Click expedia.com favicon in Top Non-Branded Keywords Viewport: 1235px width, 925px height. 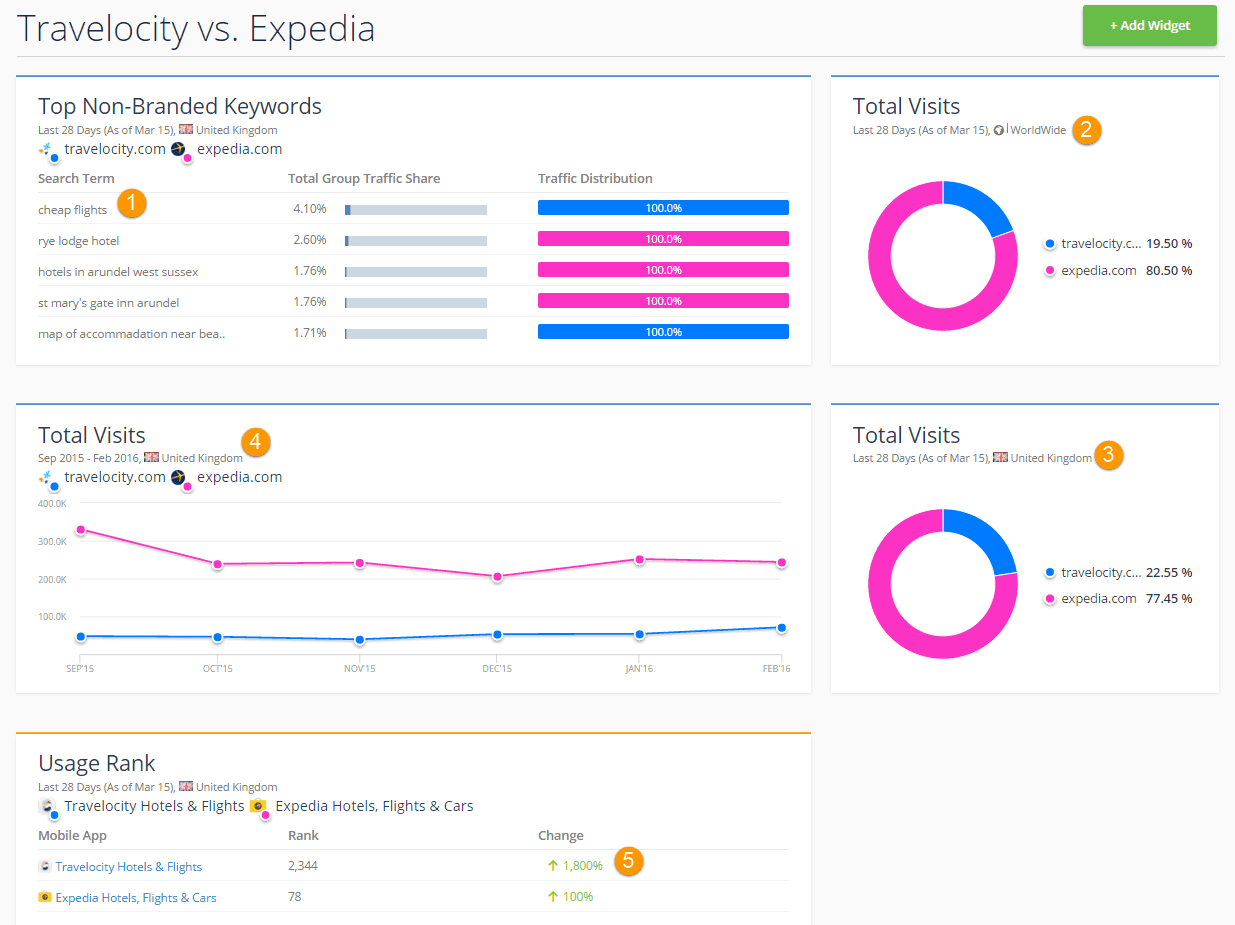(178, 149)
